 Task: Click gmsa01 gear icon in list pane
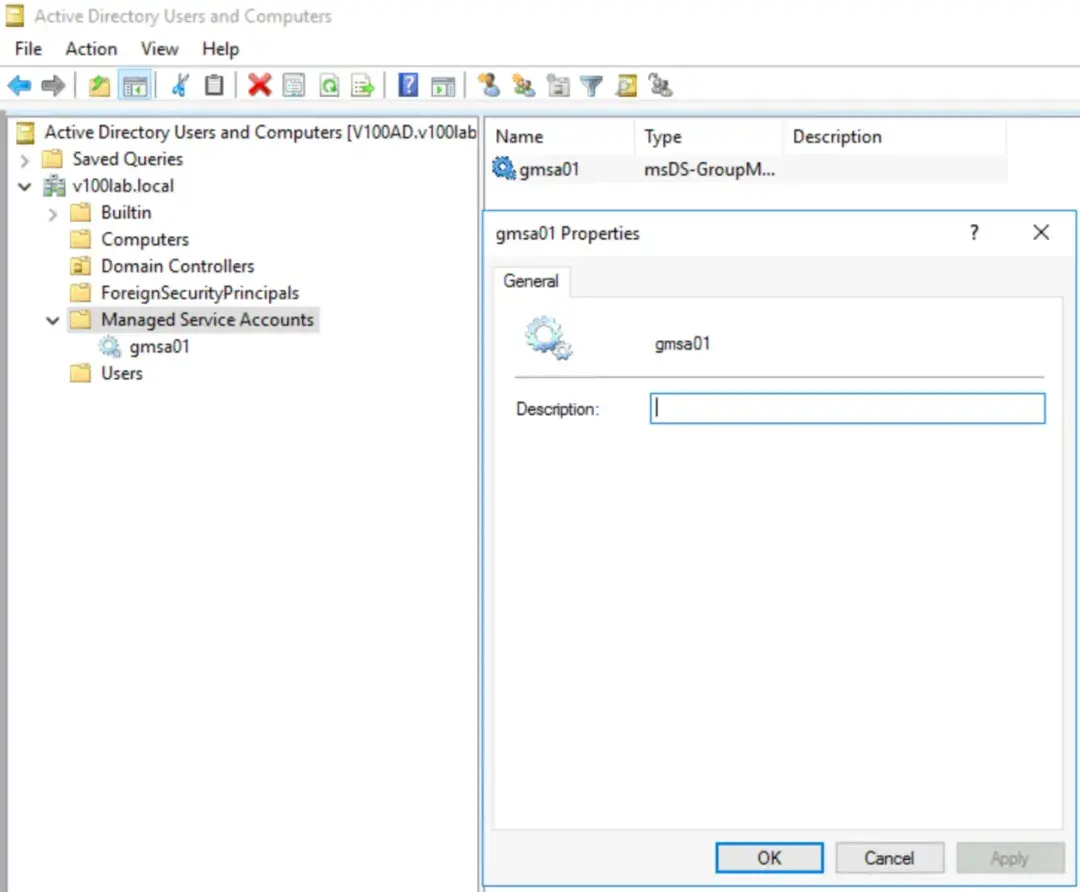click(x=503, y=169)
